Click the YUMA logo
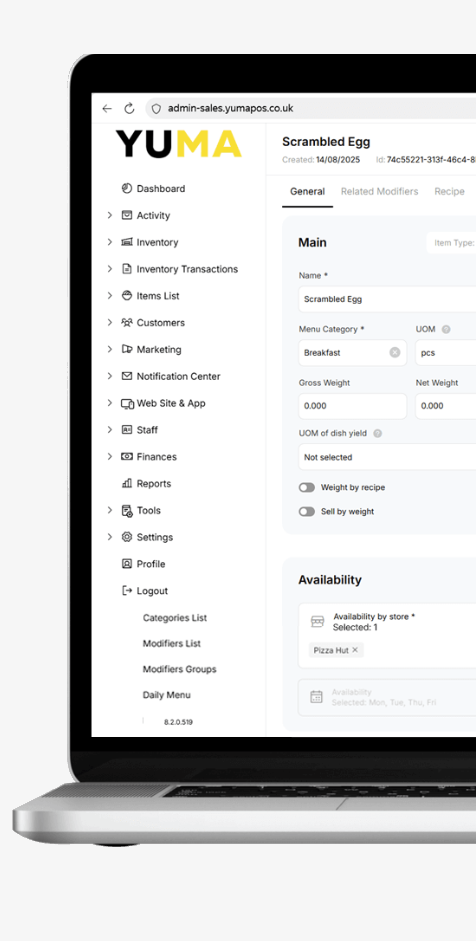 [x=179, y=144]
